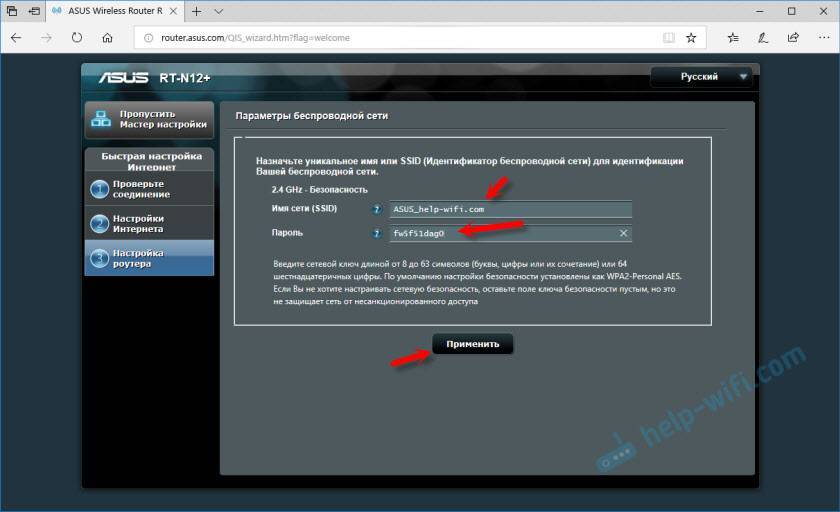
Task: Open the browser favorites hub icon
Action: point(733,38)
